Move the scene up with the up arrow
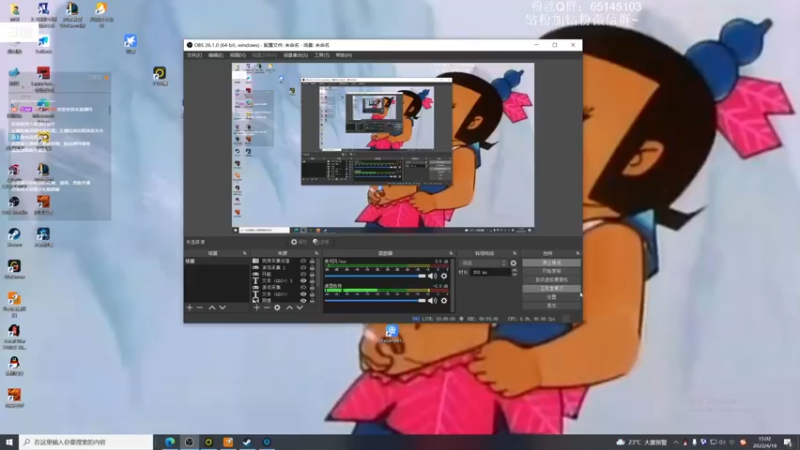Image resolution: width=800 pixels, height=450 pixels. pyautogui.click(x=212, y=308)
